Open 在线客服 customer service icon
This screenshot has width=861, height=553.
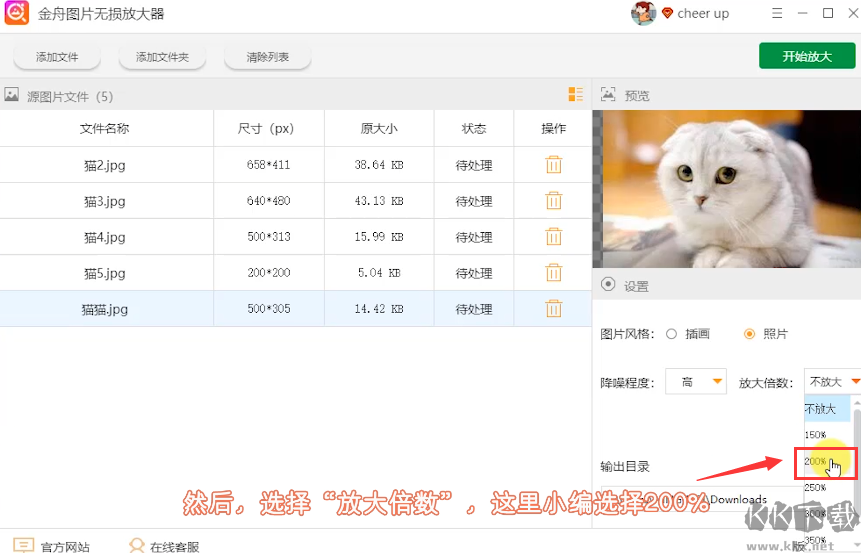click(136, 545)
